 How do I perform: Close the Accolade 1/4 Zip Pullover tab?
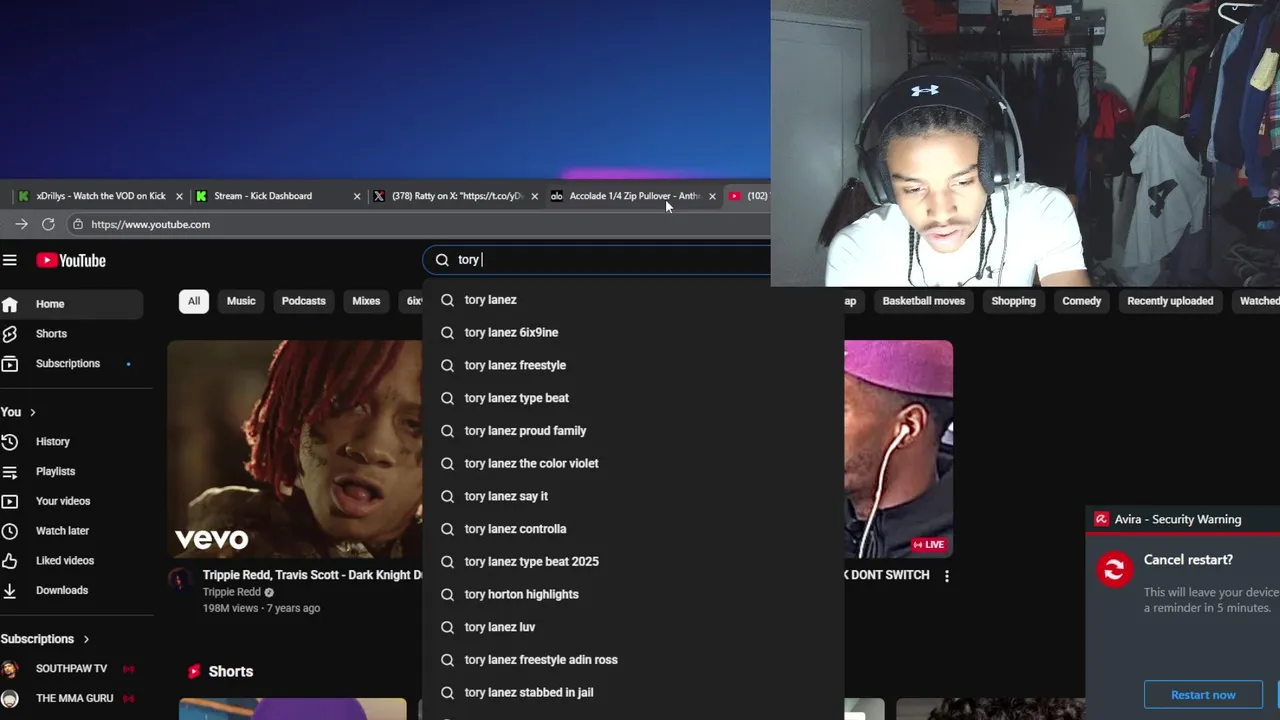pos(712,196)
